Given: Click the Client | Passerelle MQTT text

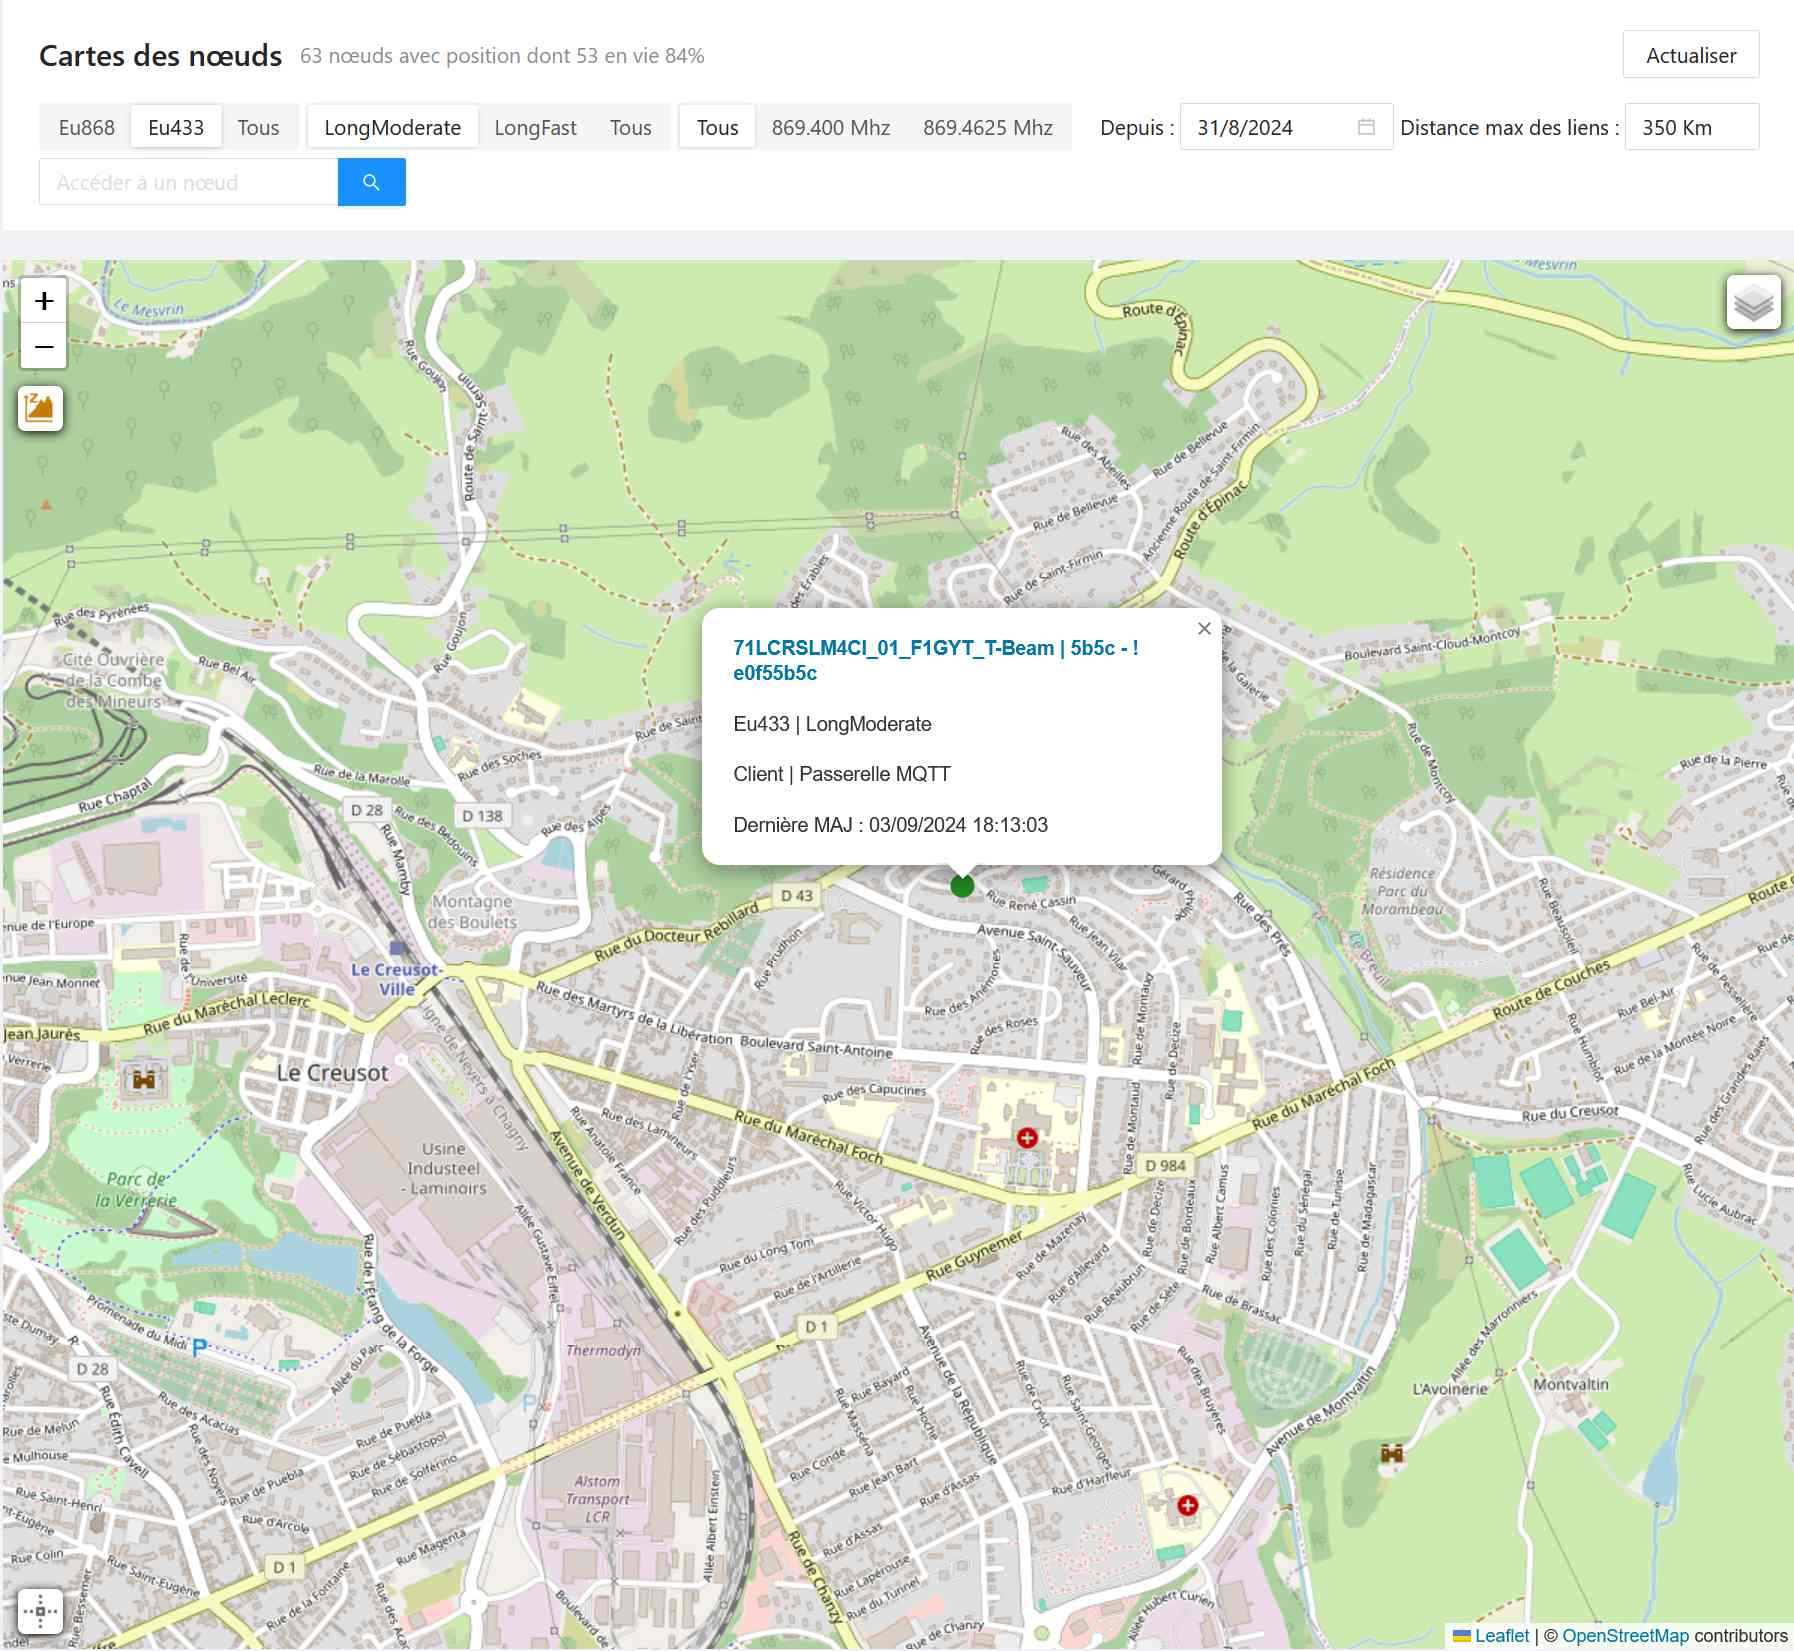Looking at the screenshot, I should coord(842,774).
